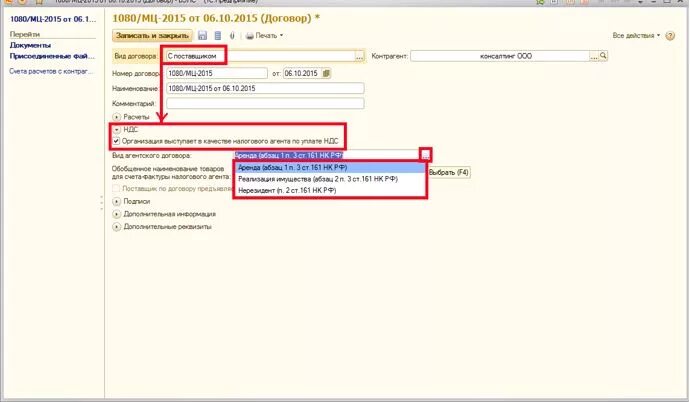Open the 1080/МЦ-2015 от 06.1... navigation item
This screenshot has width=690, height=402.
(x=53, y=19)
